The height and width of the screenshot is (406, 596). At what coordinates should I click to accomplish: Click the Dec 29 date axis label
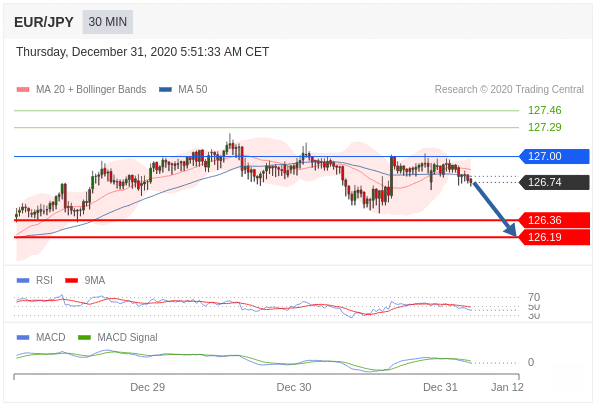[x=147, y=387]
